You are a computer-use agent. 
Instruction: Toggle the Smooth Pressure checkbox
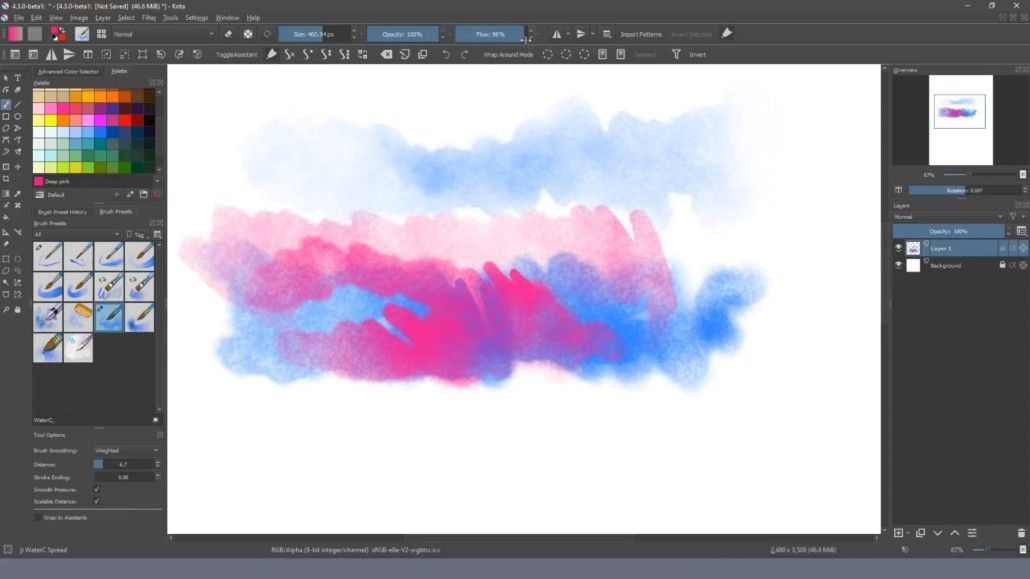pos(97,490)
